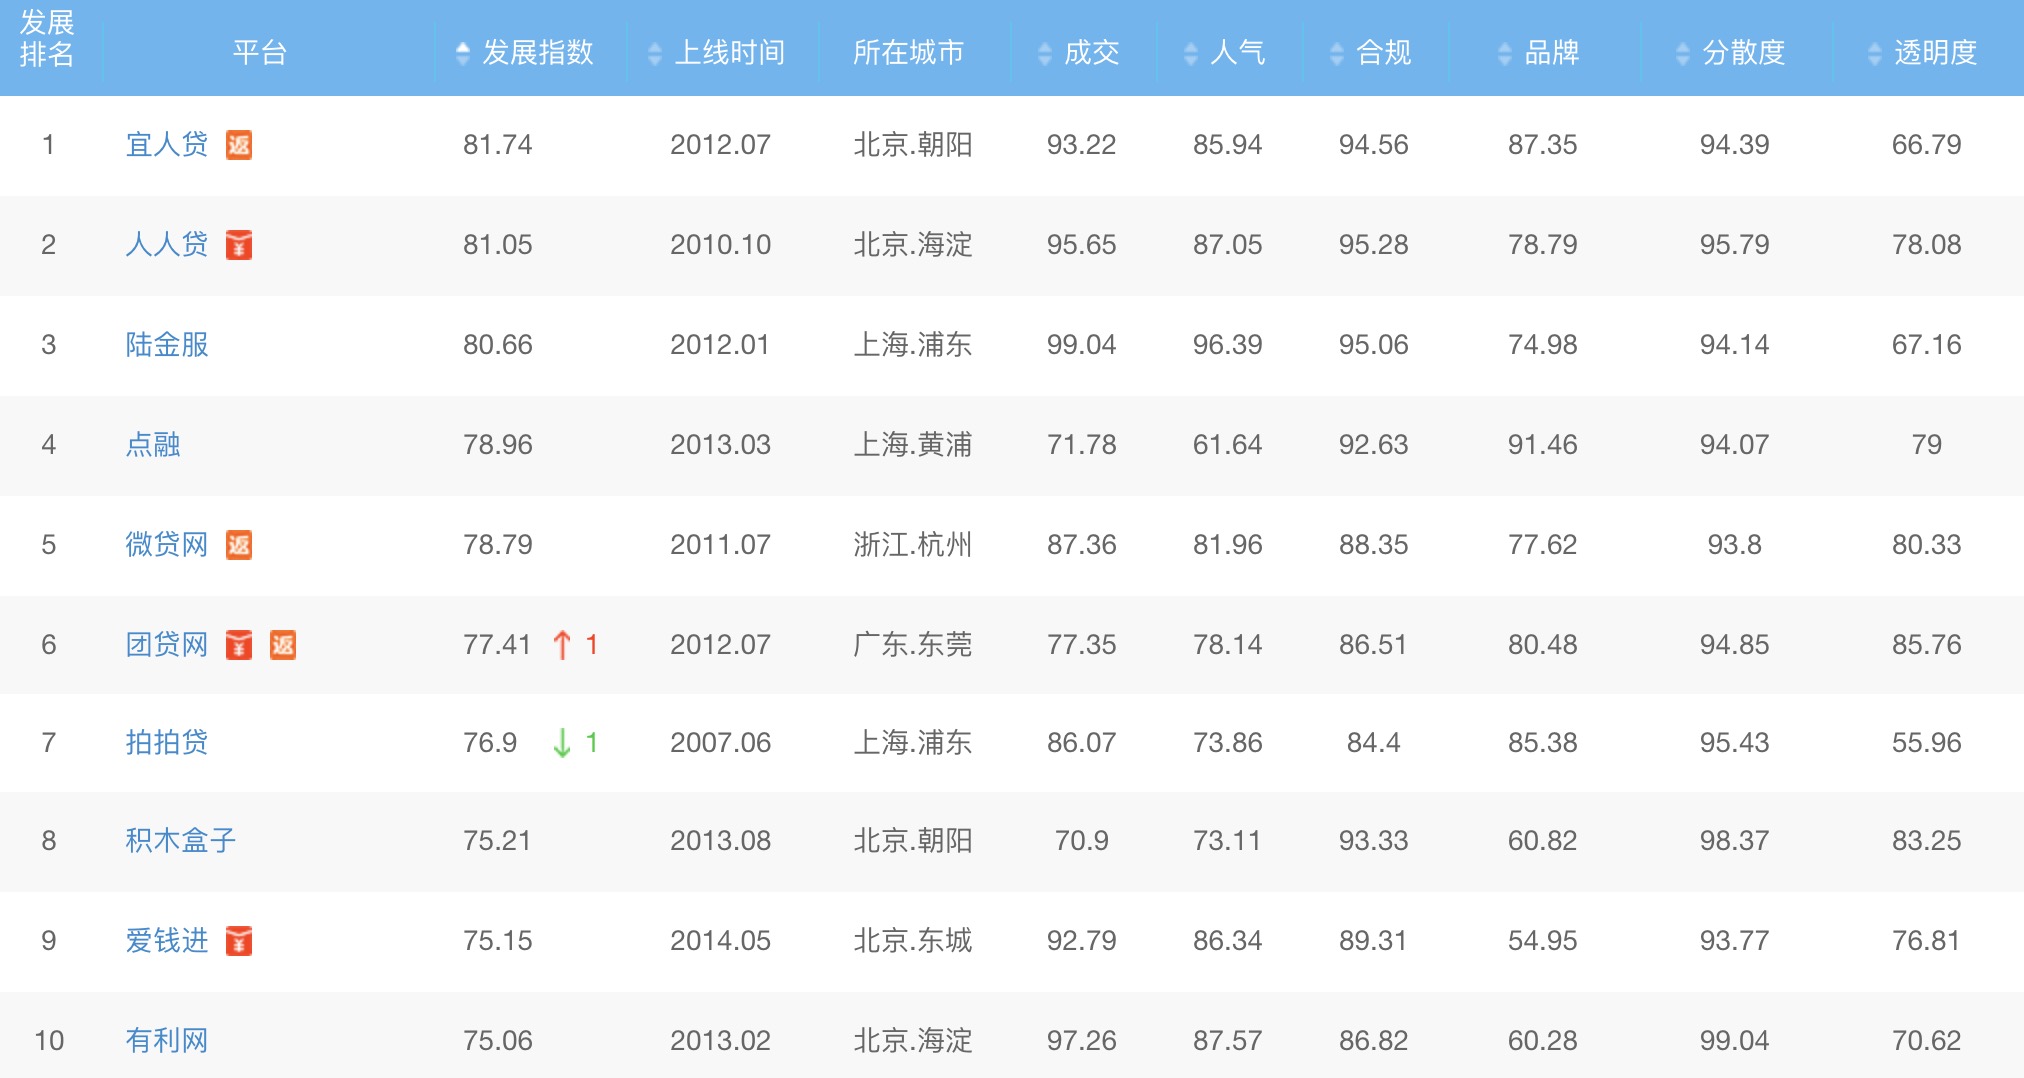Open the 有利网 platform link
Viewport: 2024px width, 1078px height.
click(x=167, y=1041)
